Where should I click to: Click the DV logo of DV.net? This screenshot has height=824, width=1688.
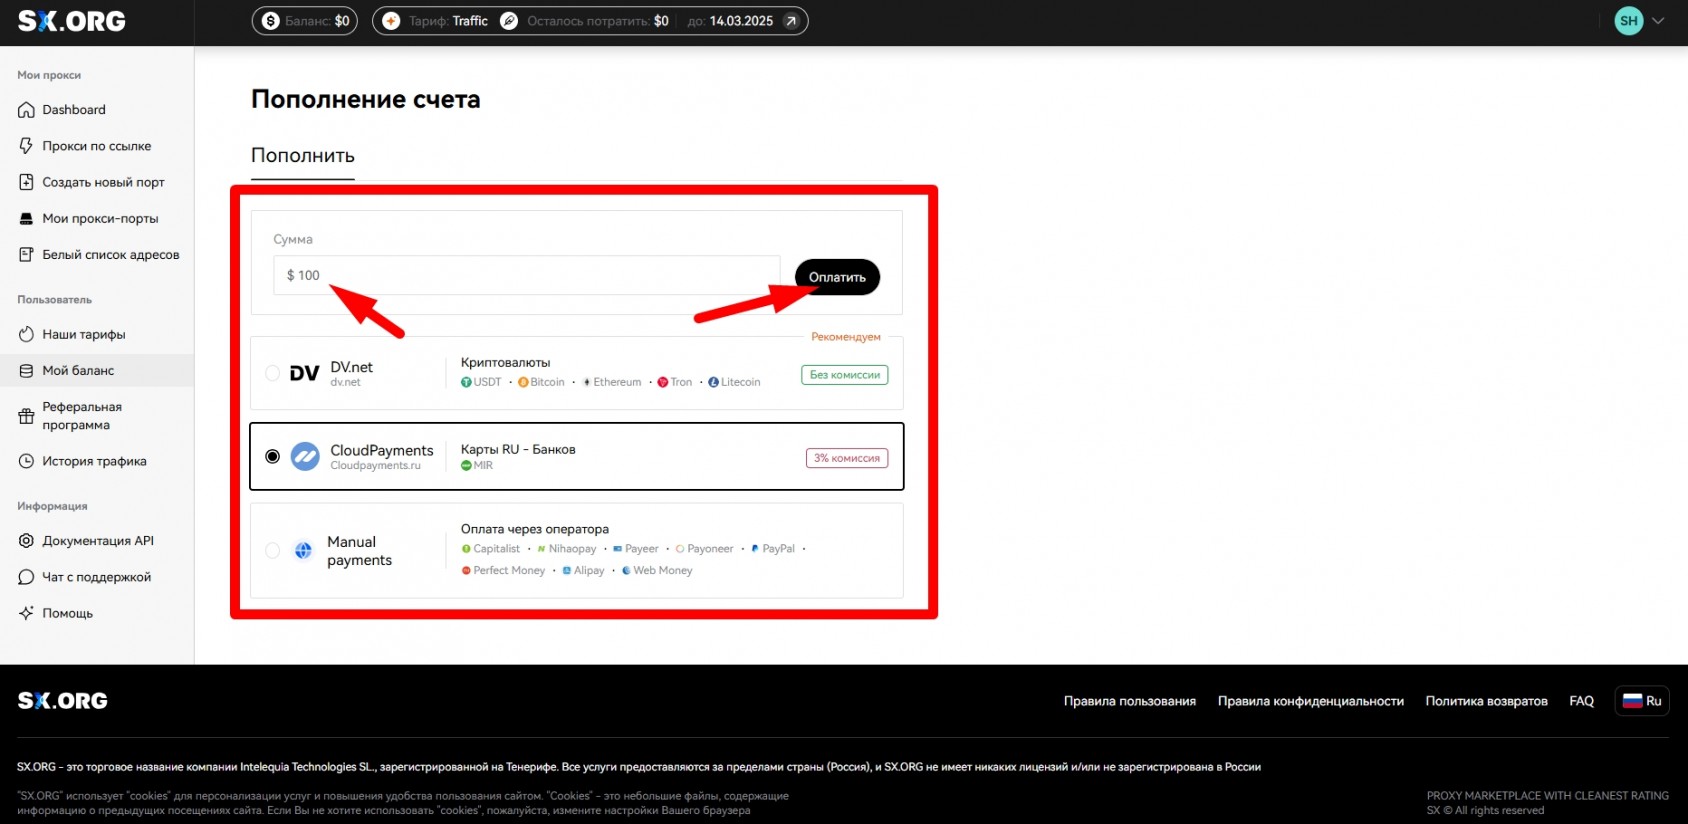pos(304,373)
